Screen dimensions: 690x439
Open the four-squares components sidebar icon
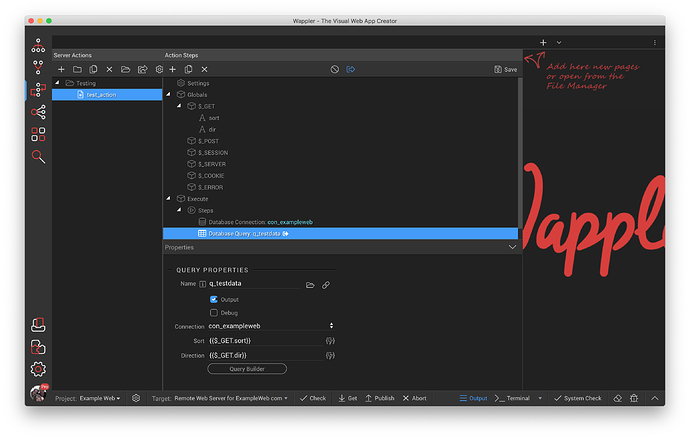click(38, 134)
